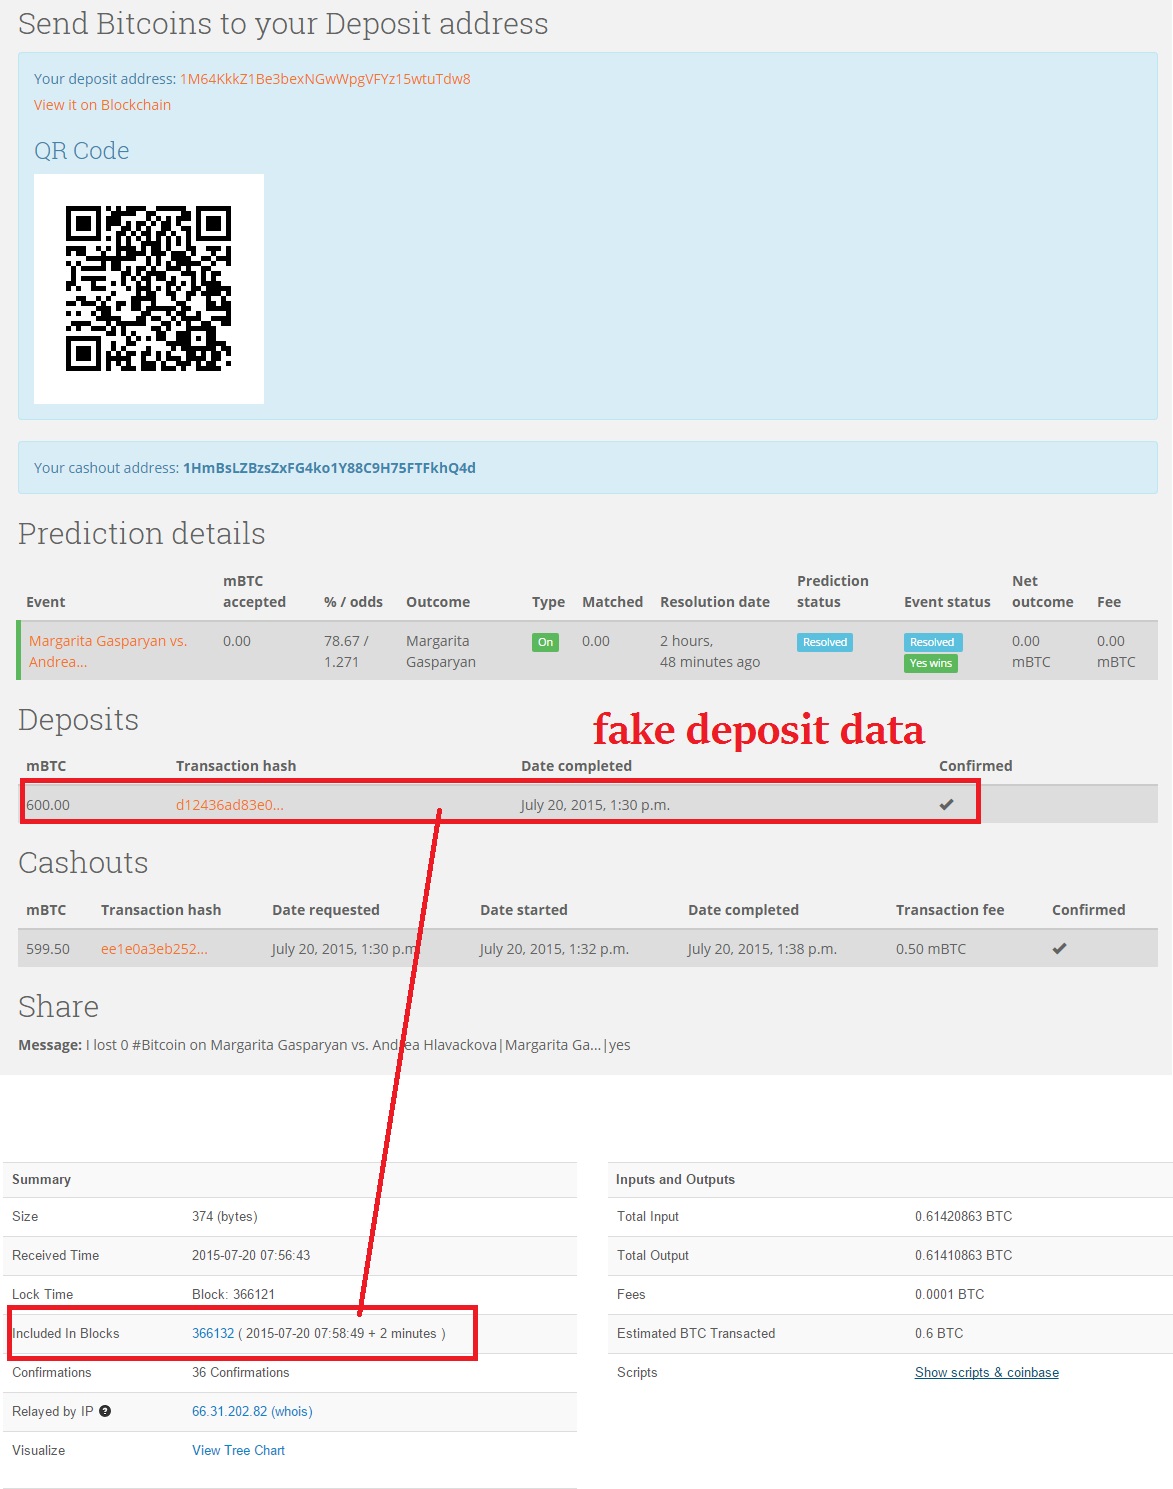This screenshot has height=1489, width=1173.
Task: Click Estimated BTC Transacted value 0.6 BTC
Action: (x=939, y=1333)
